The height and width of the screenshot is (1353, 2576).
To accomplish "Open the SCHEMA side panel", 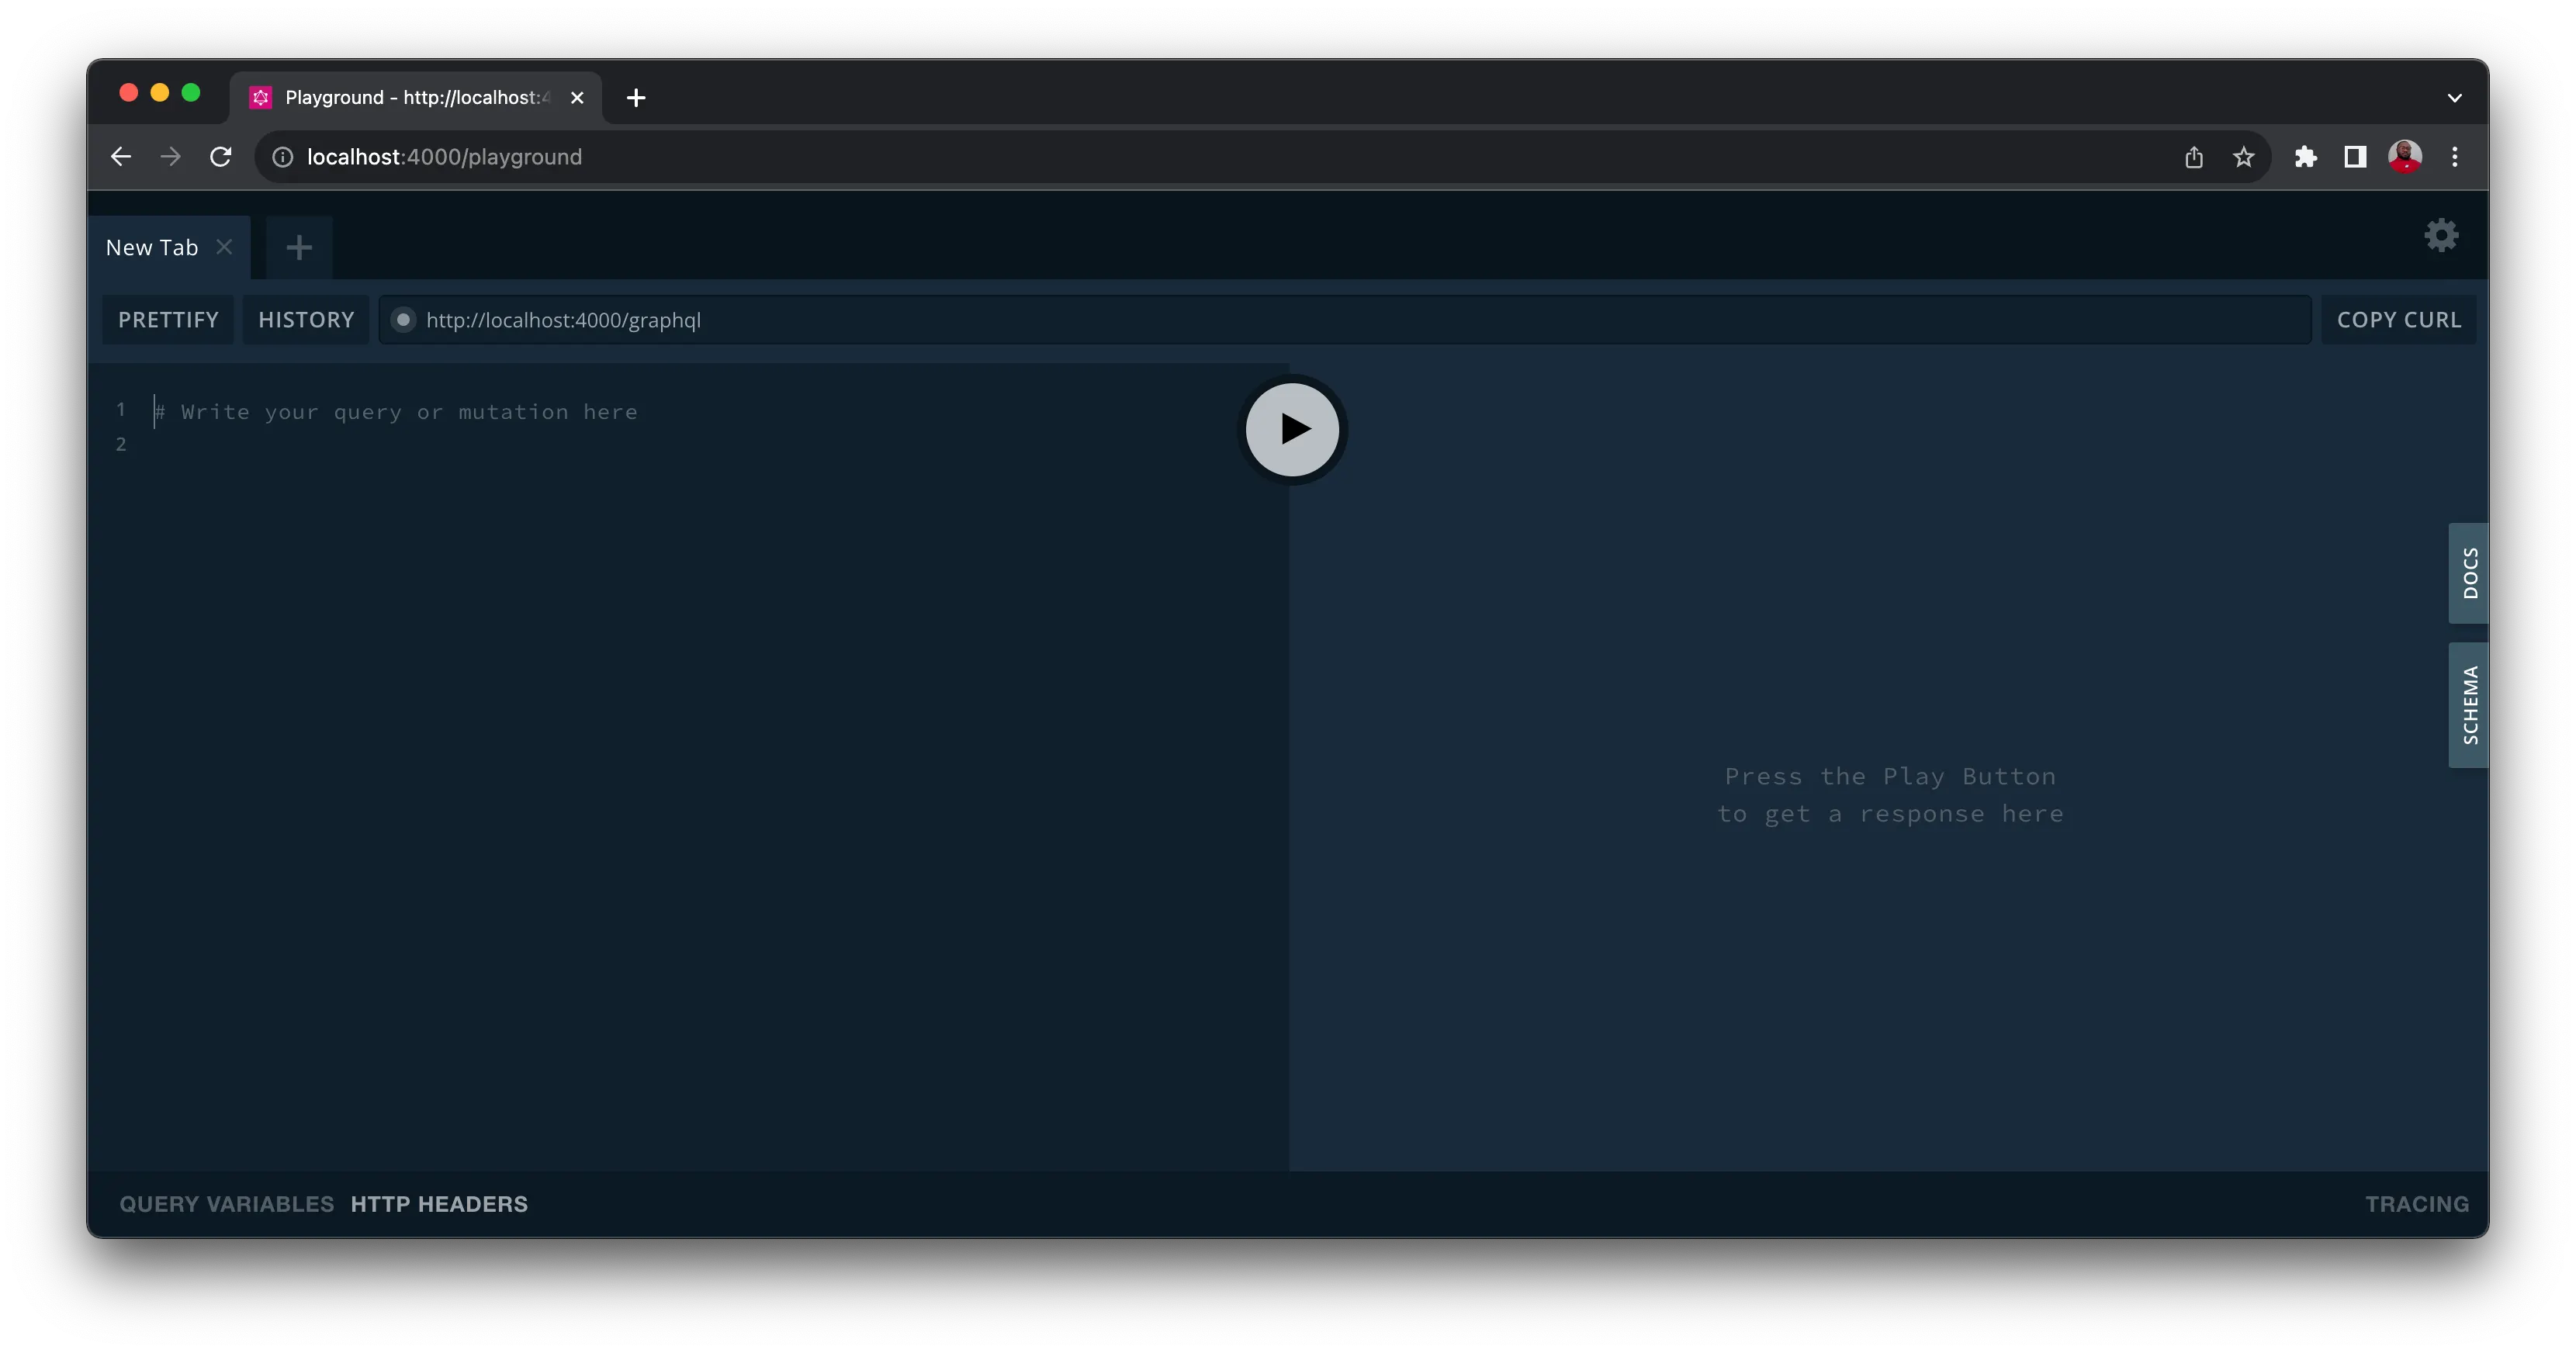I will [x=2468, y=705].
